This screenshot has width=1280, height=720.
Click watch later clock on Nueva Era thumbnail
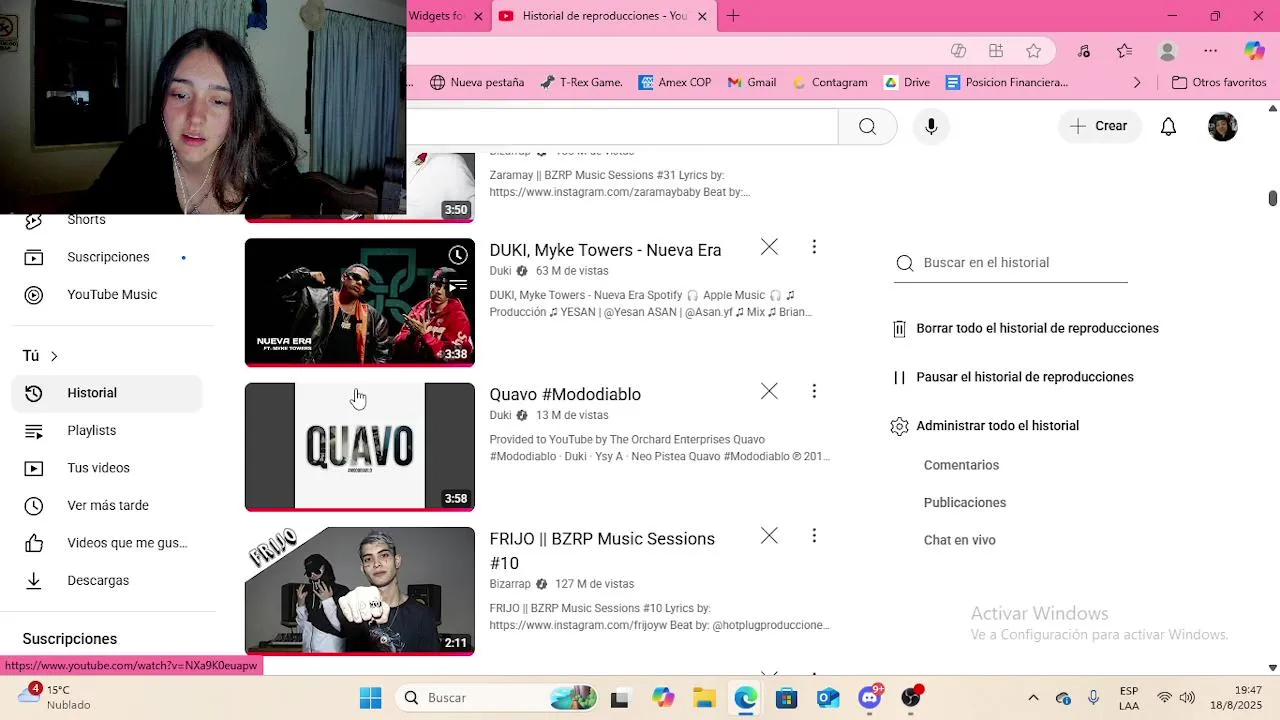point(458,255)
